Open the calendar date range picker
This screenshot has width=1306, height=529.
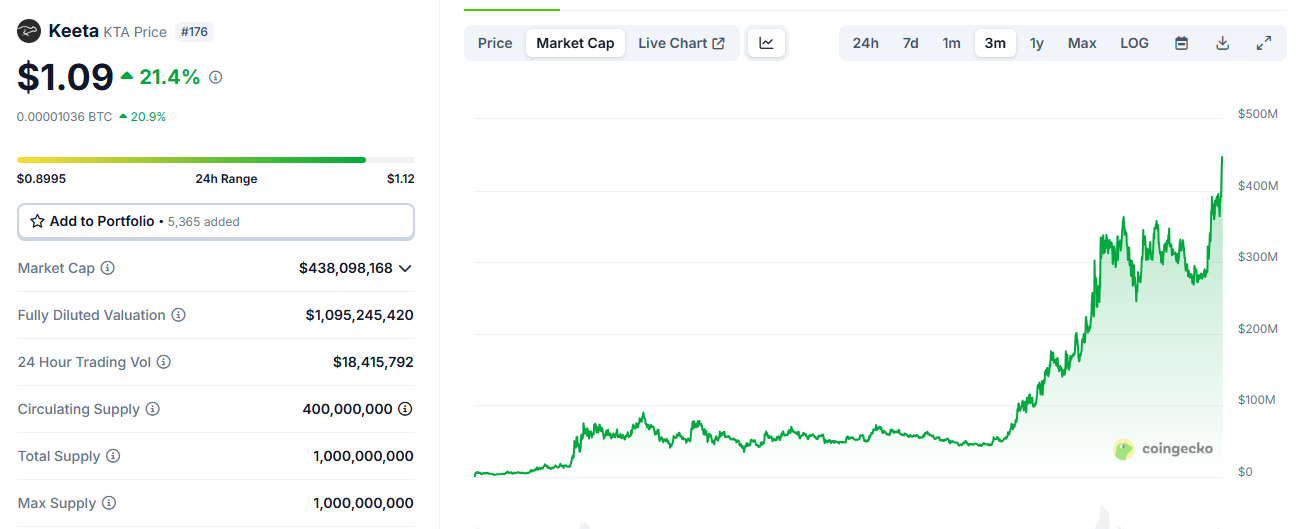point(1181,43)
